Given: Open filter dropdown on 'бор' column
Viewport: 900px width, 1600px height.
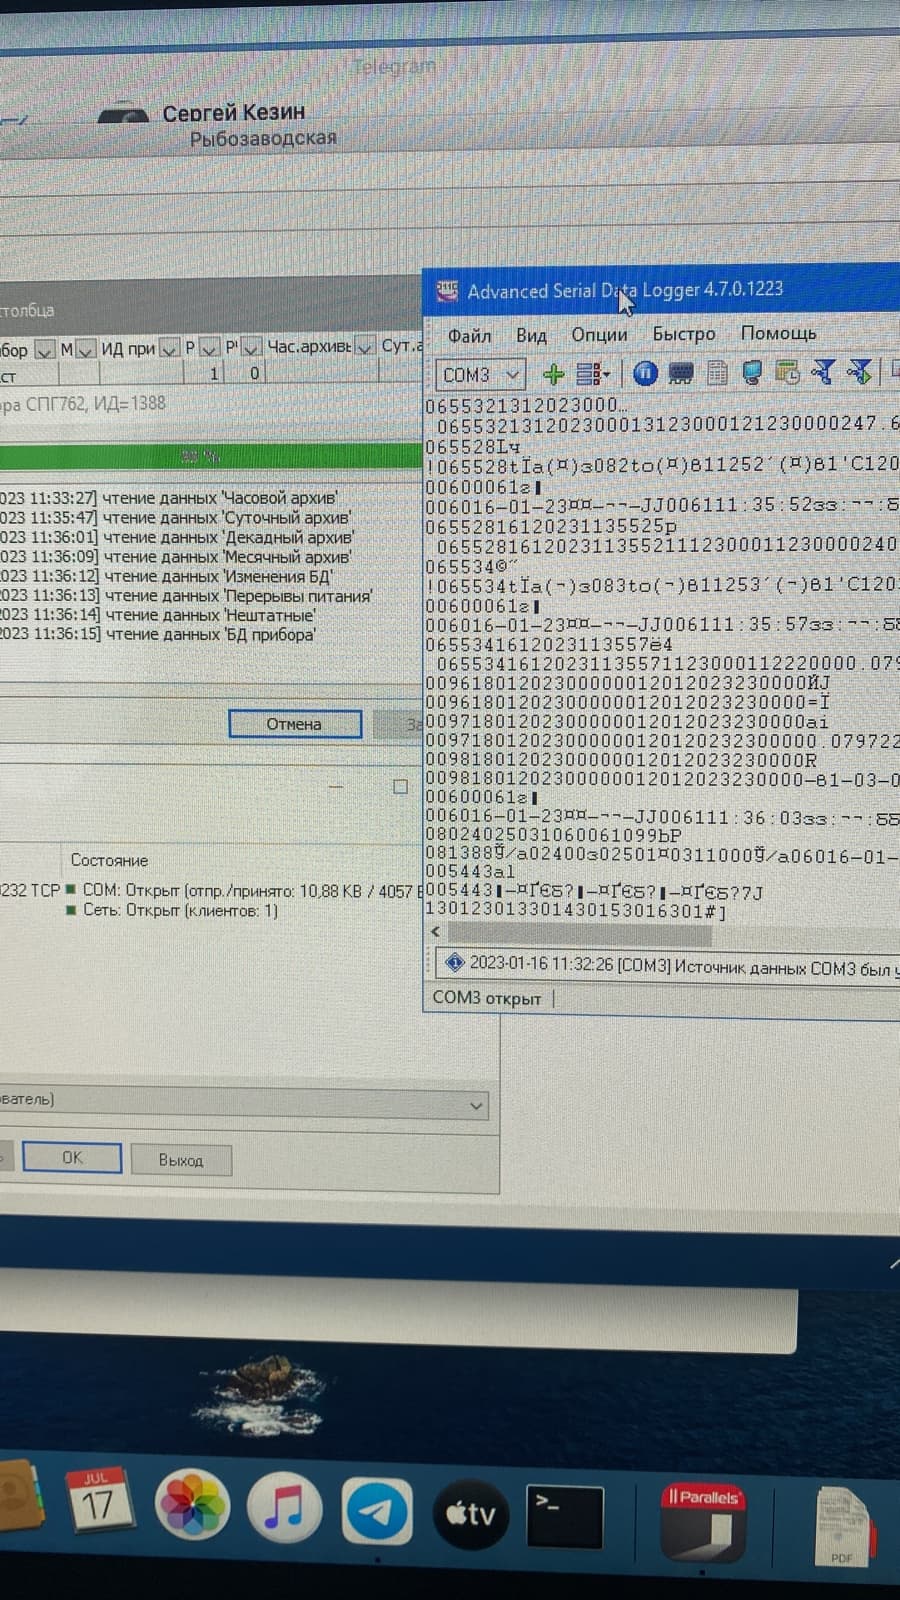Looking at the screenshot, I should 44,350.
